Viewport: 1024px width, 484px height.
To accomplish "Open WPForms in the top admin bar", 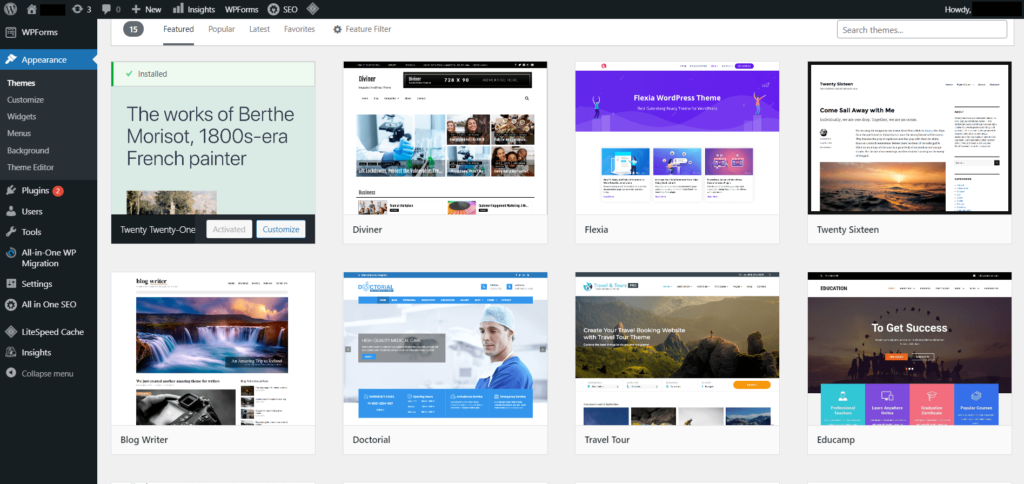I will 242,9.
